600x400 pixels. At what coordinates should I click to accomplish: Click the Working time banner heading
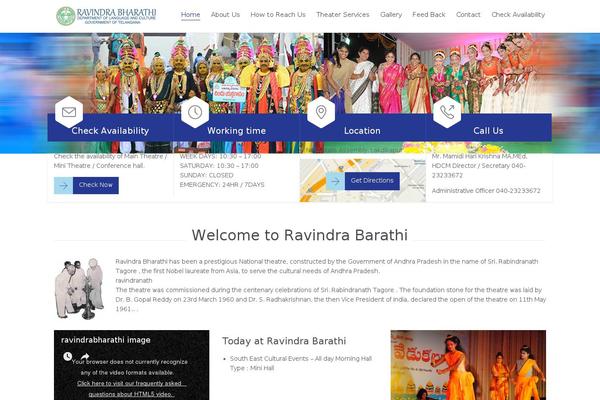pos(236,131)
